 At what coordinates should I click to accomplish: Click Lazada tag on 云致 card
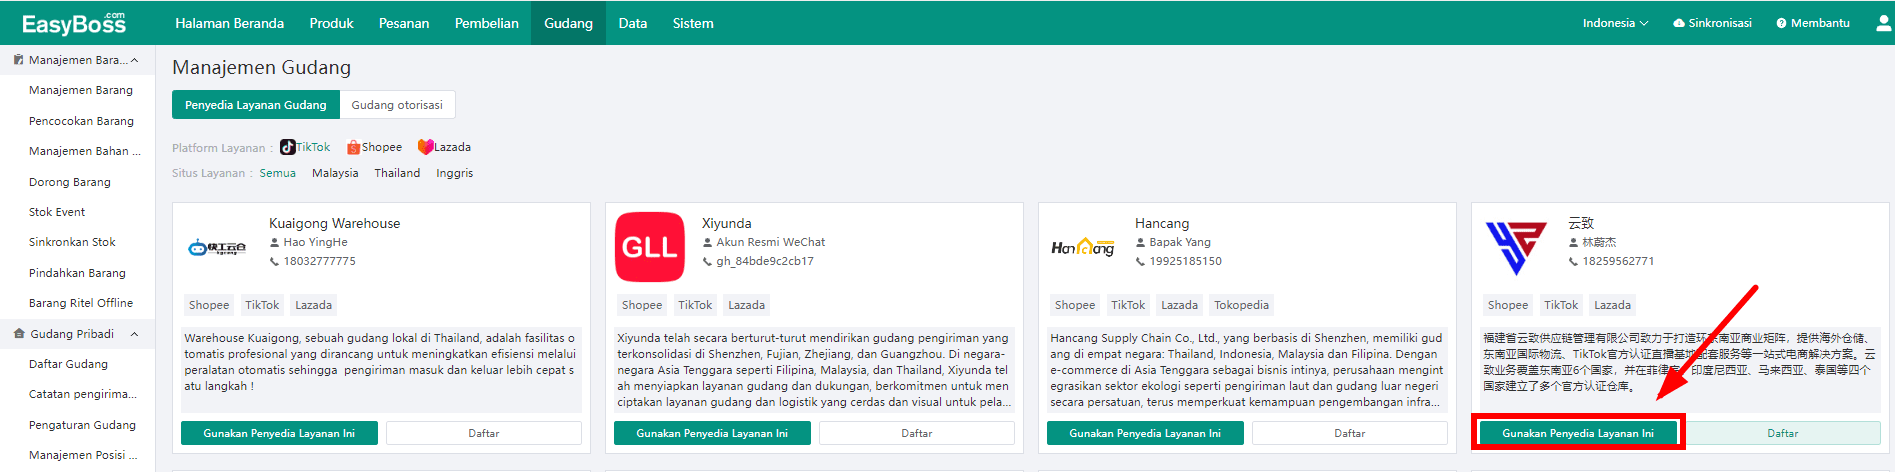click(1612, 305)
